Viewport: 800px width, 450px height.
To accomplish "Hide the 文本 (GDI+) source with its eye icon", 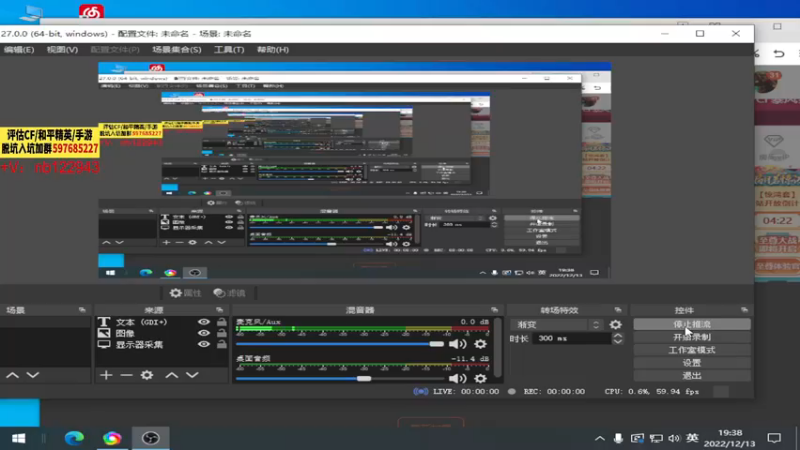I will [204, 322].
